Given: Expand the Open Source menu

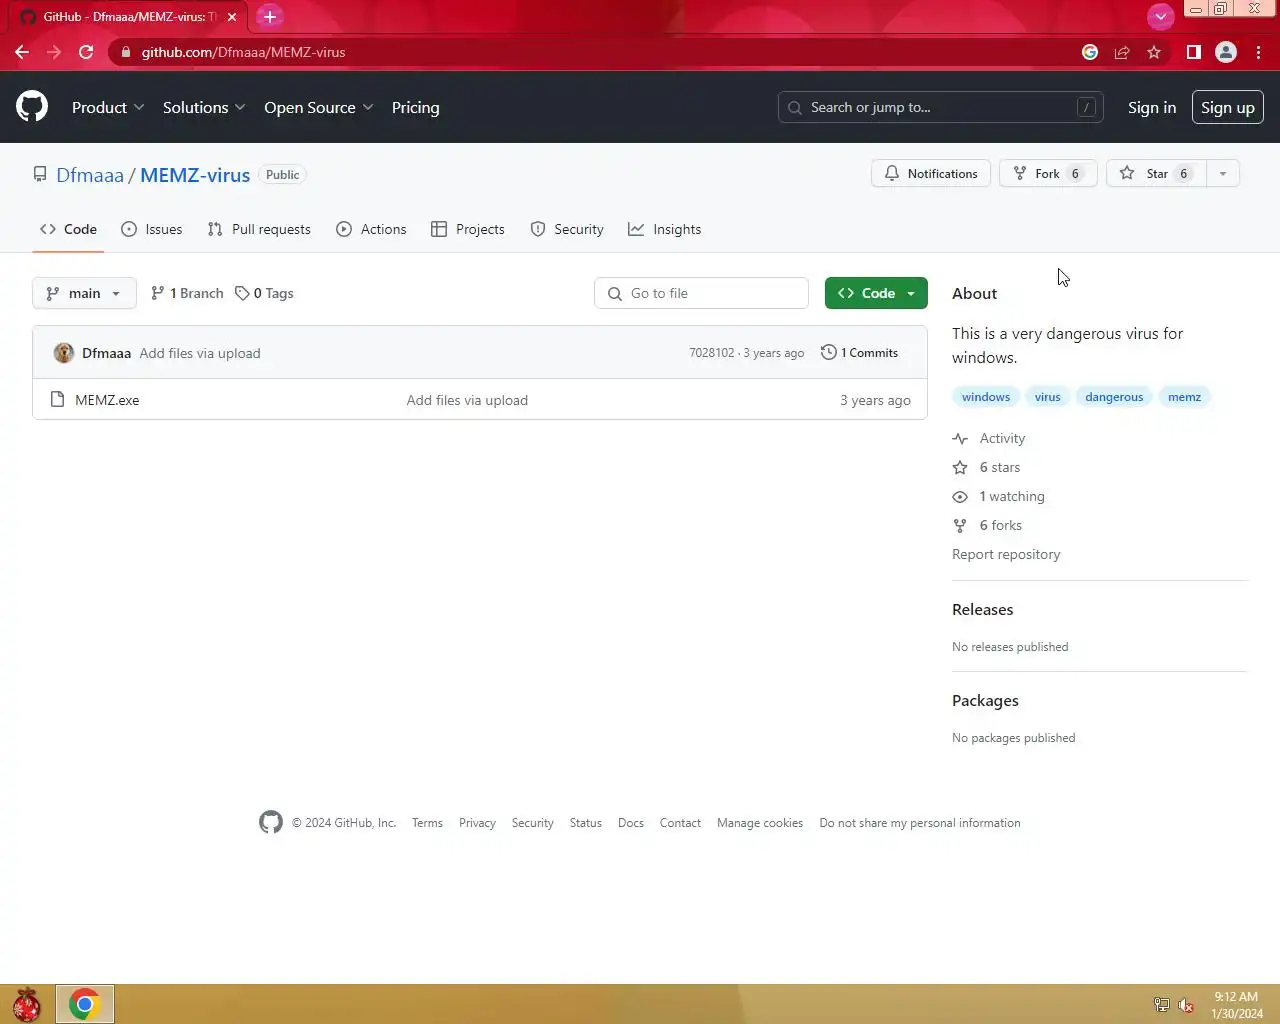Looking at the screenshot, I should 319,107.
